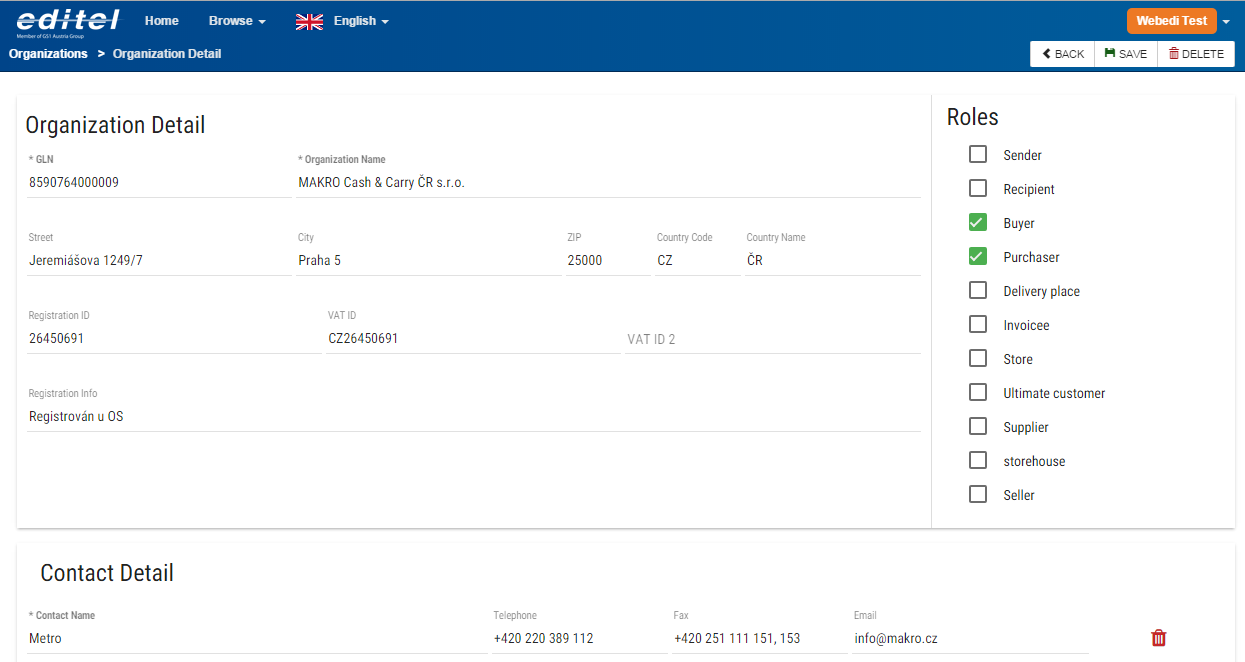Check the Ultimate customer role
The height and width of the screenshot is (662, 1245).
(x=978, y=392)
